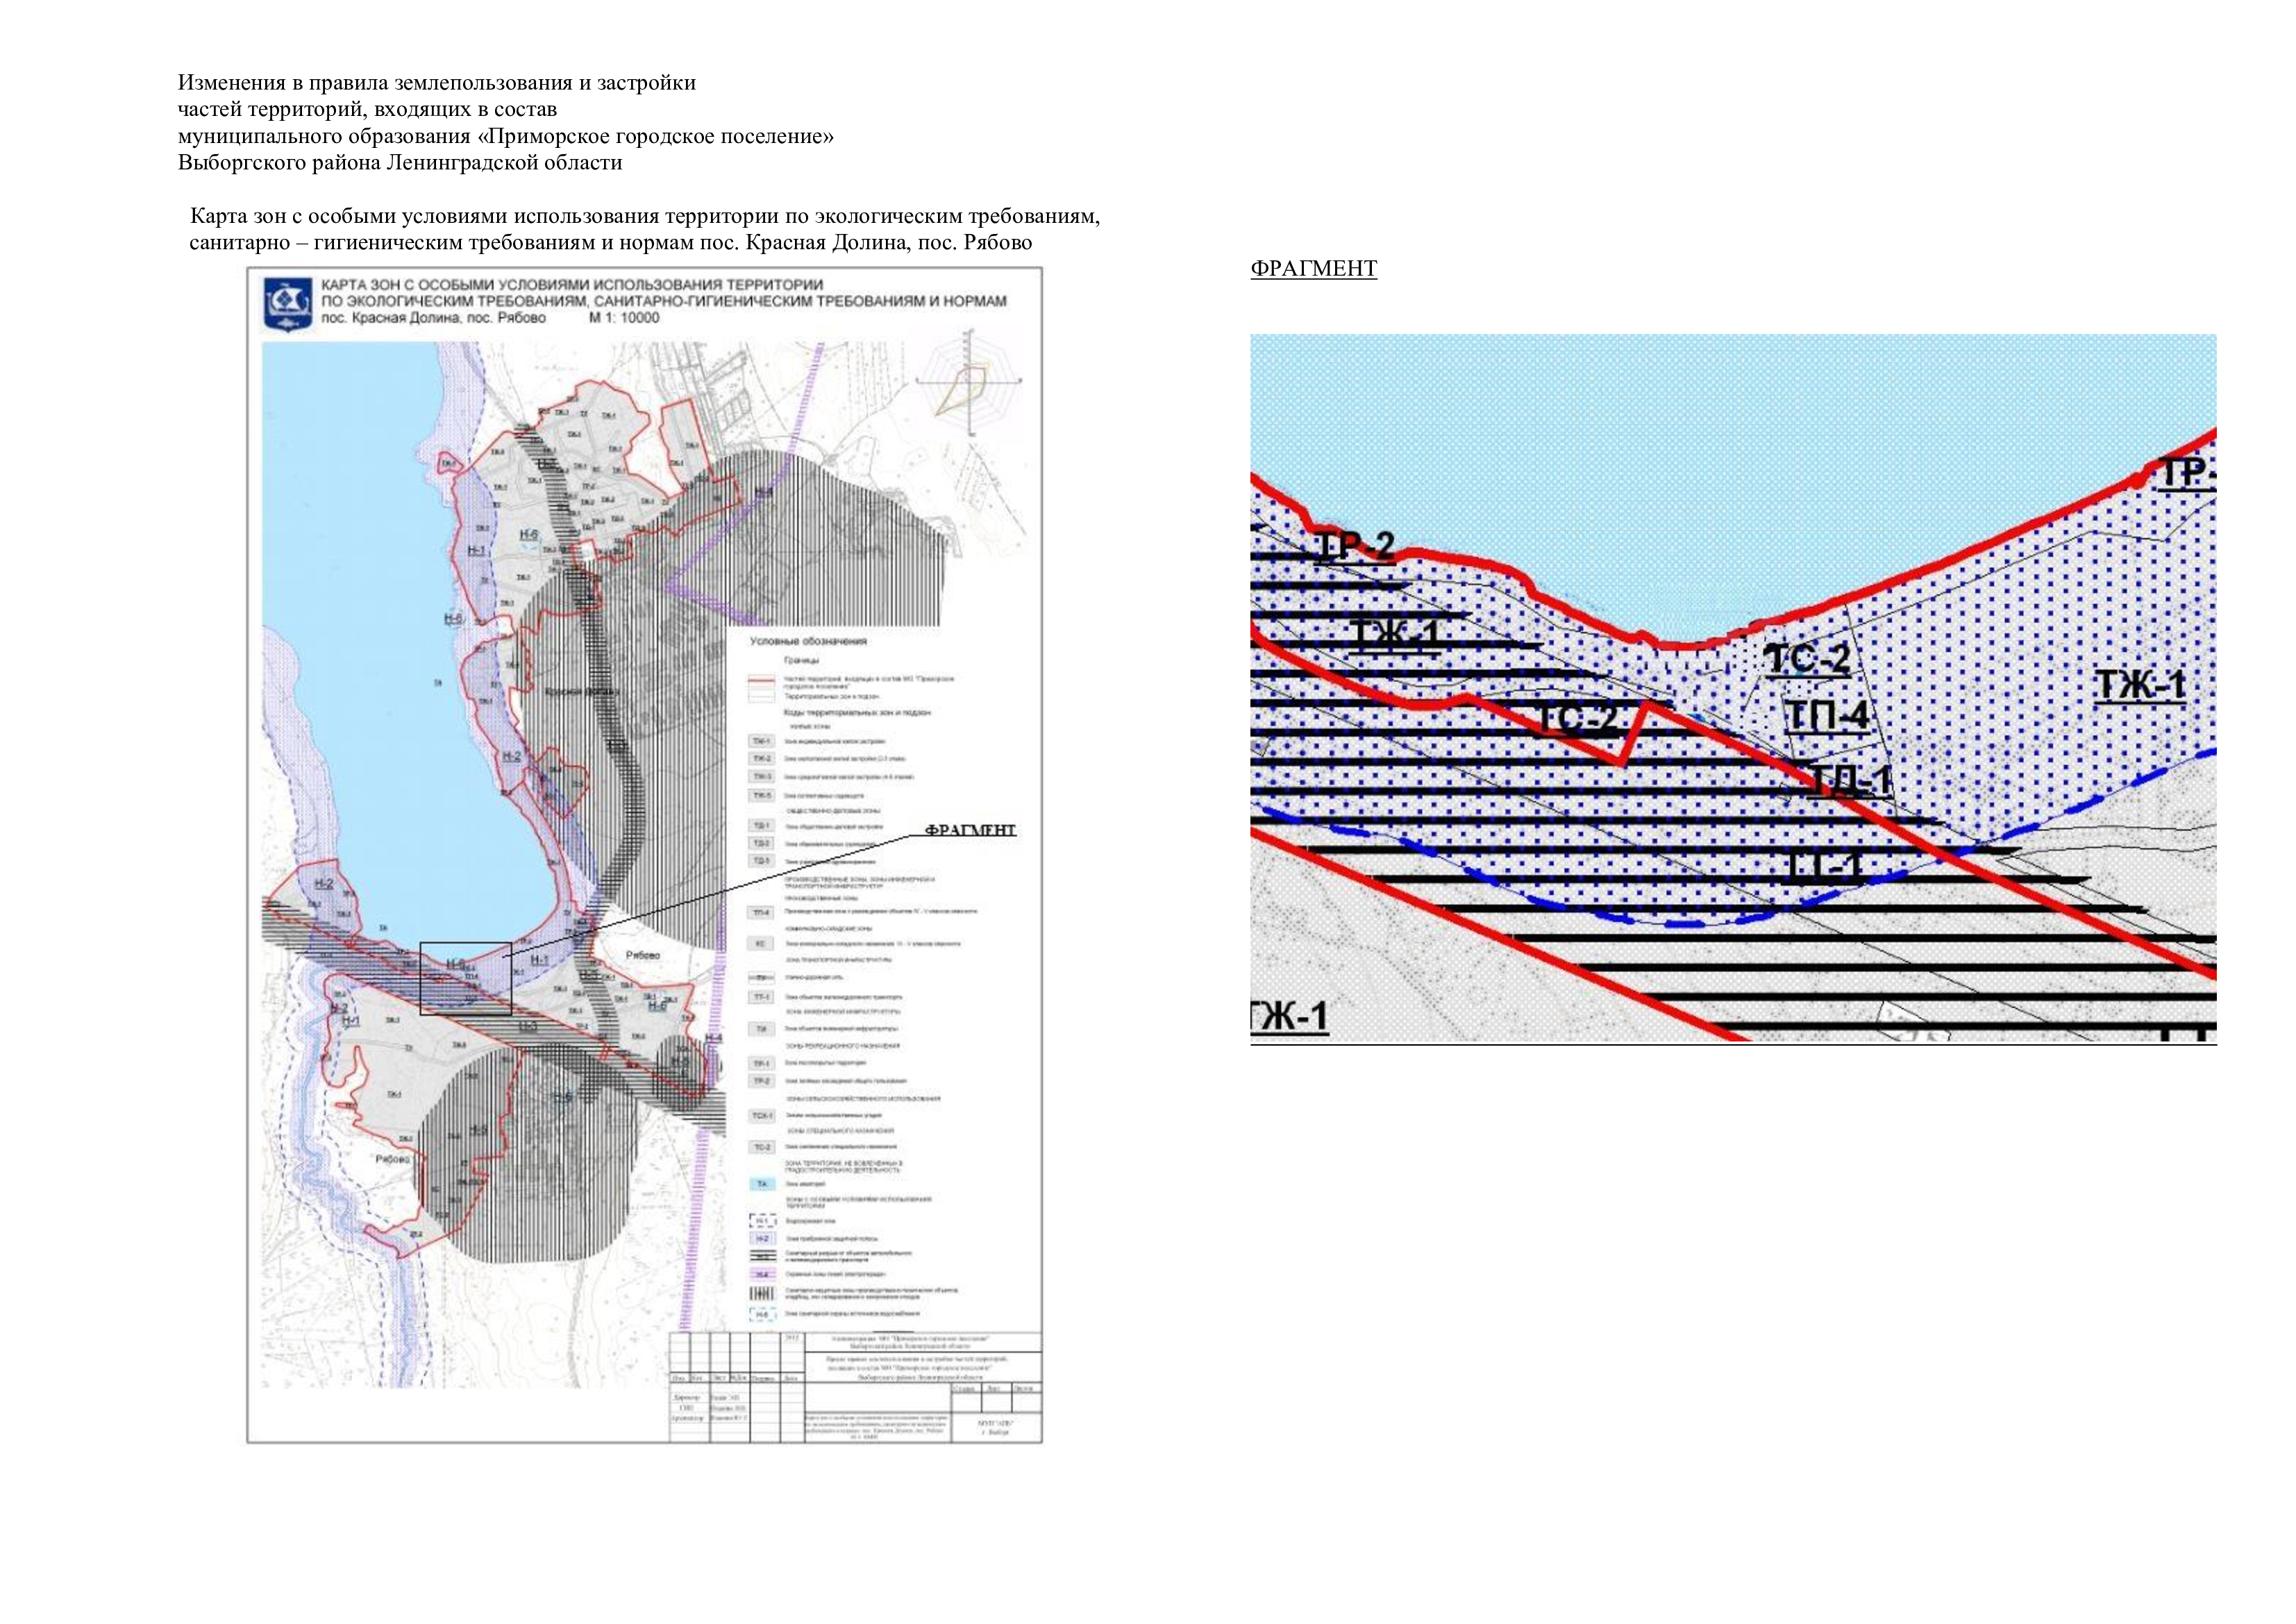Click the ТП-4 legend code box
2296x1624 pixels.
[761, 912]
